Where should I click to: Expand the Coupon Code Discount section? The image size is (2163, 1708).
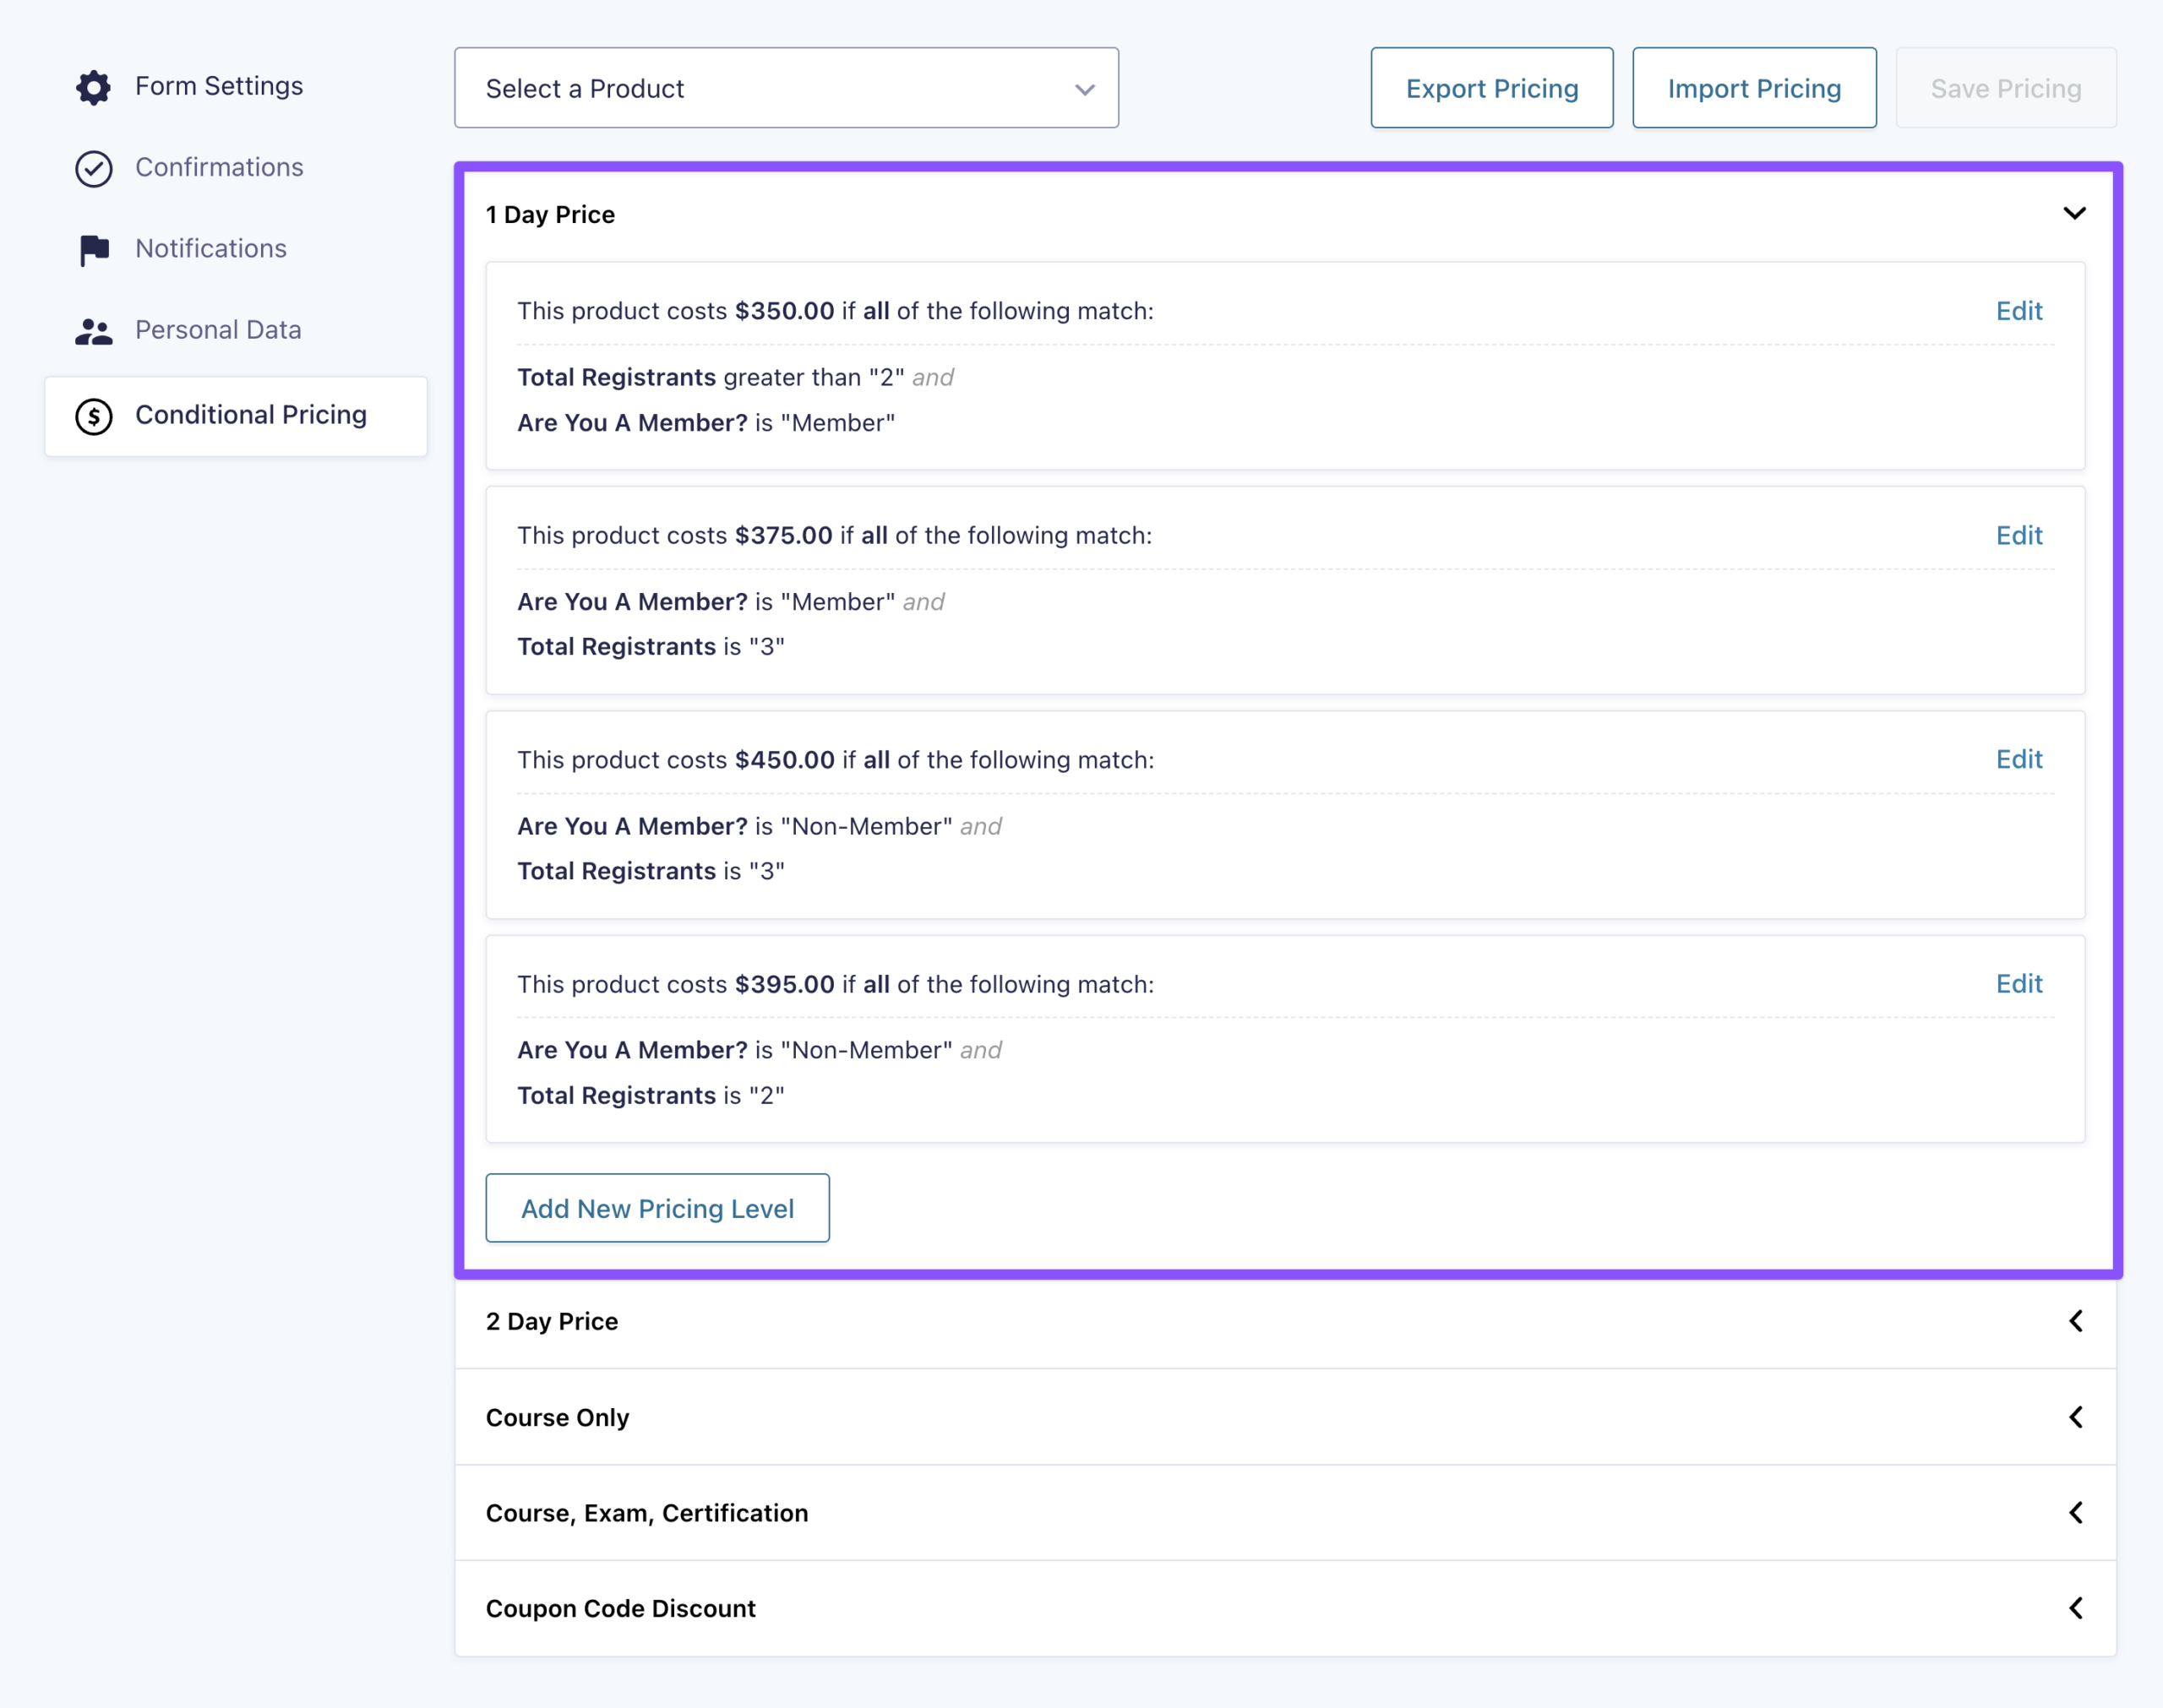[x=2075, y=1608]
